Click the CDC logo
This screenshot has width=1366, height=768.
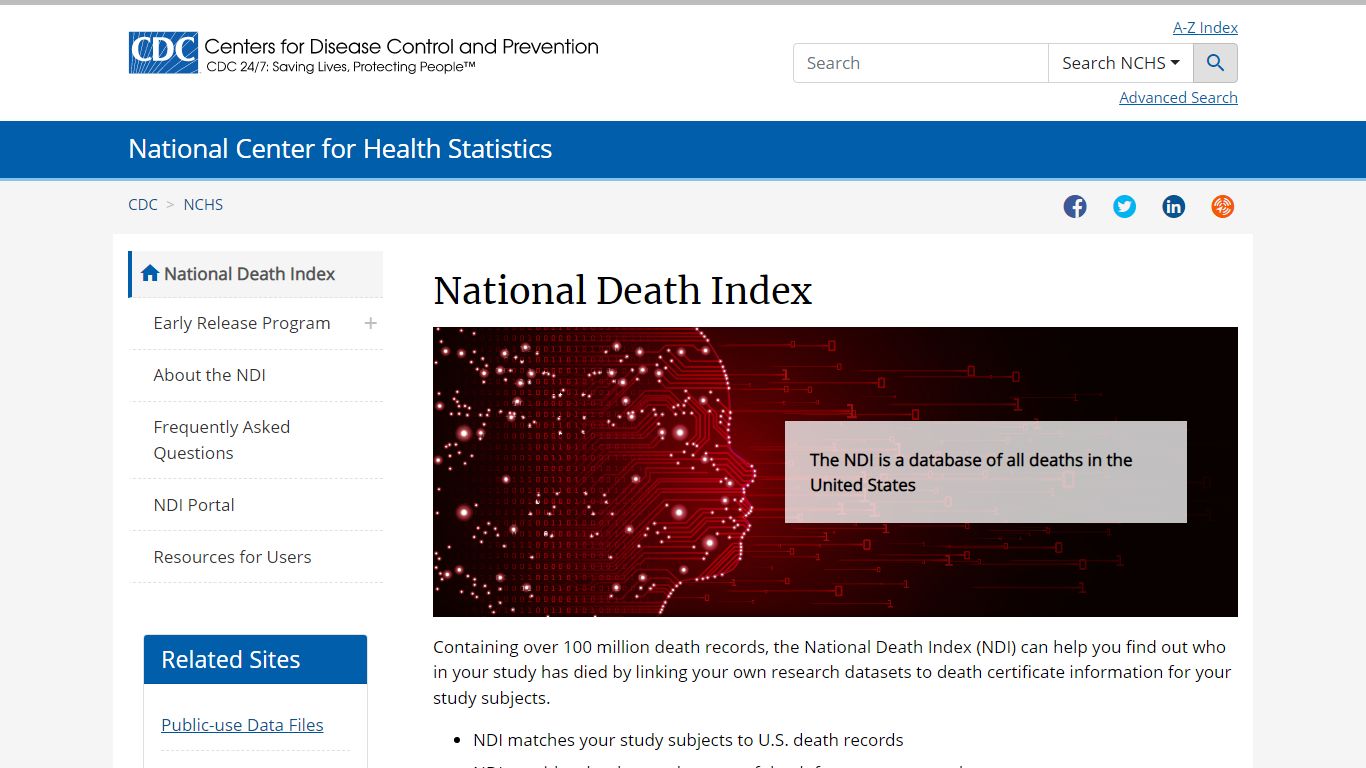pos(162,51)
